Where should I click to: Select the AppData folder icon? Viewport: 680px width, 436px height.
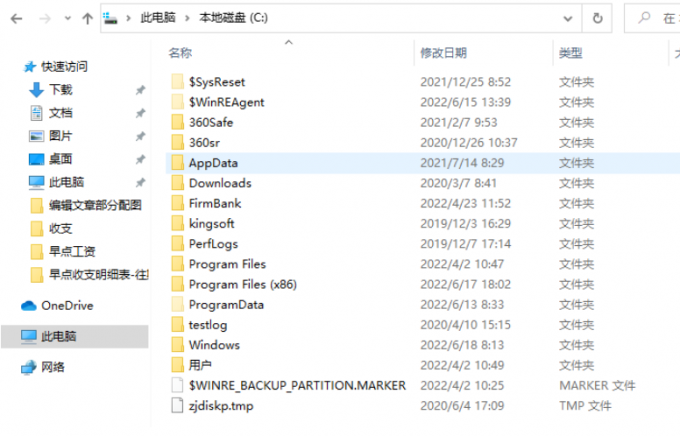point(177,163)
